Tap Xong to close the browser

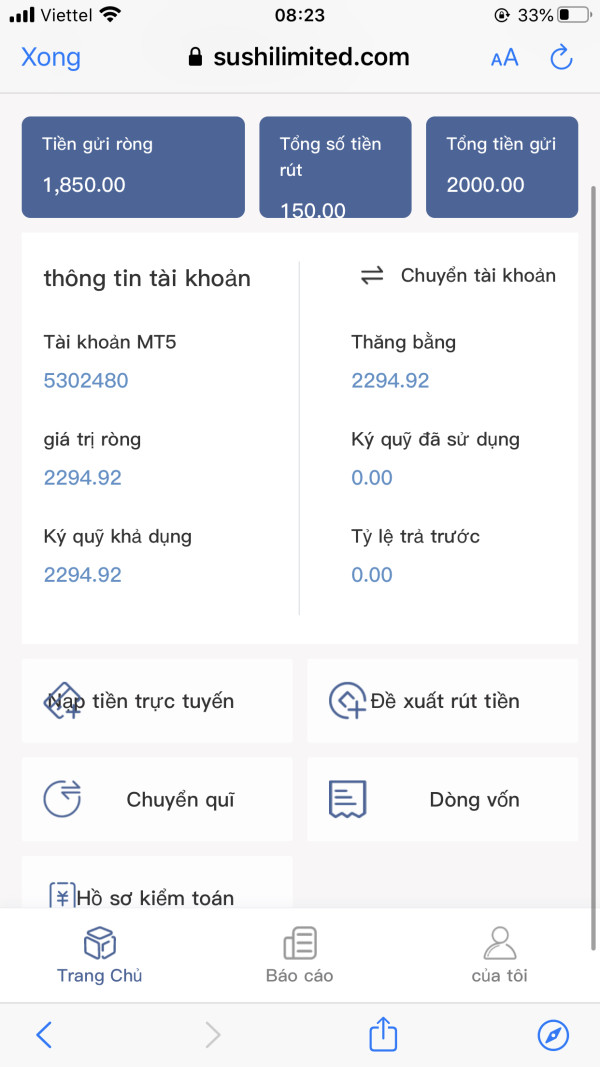pyautogui.click(x=50, y=57)
